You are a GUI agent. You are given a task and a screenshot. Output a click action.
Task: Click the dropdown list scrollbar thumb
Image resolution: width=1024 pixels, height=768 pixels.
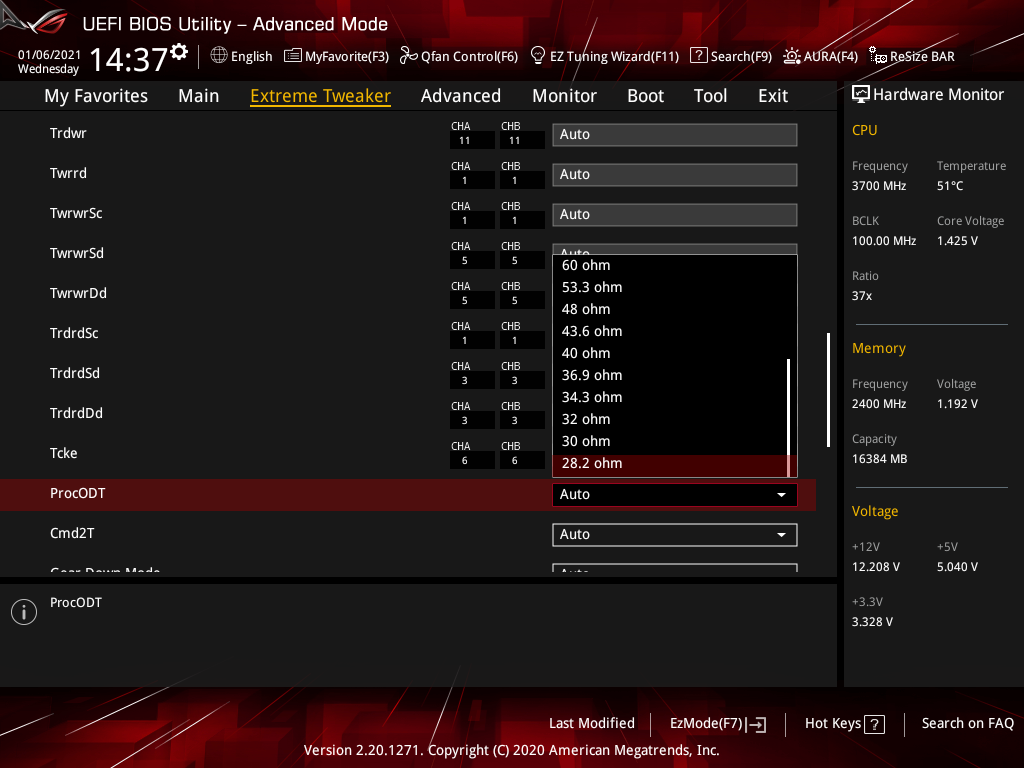789,417
